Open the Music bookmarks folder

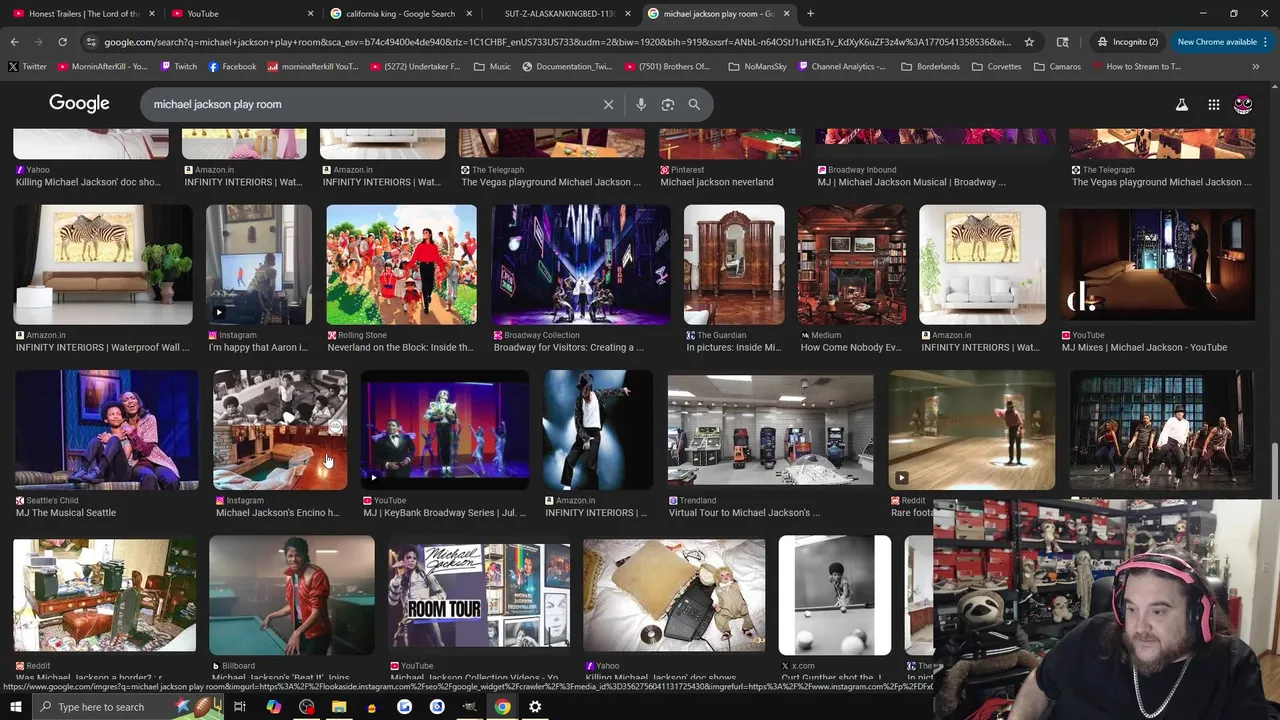492,67
